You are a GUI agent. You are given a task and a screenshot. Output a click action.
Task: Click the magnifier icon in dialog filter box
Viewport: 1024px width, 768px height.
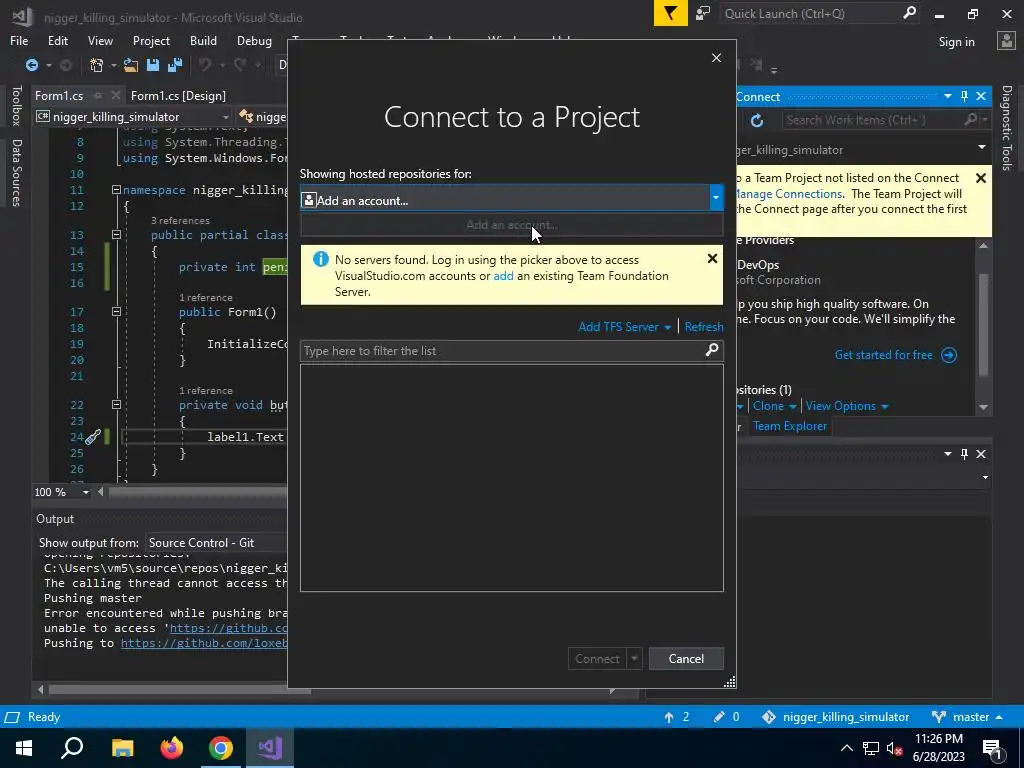[x=712, y=350]
